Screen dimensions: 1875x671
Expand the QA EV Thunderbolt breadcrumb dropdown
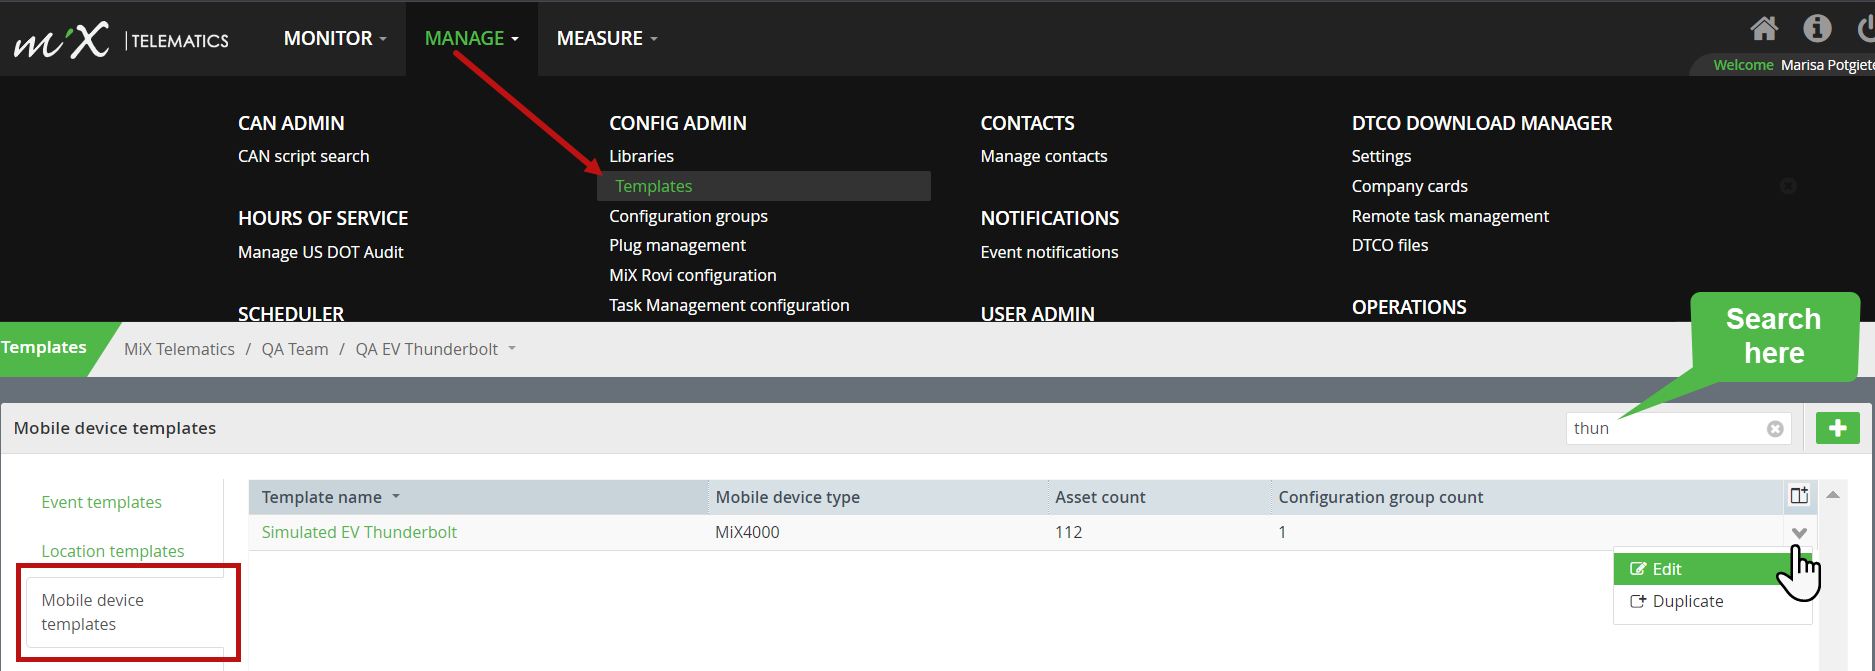[512, 349]
